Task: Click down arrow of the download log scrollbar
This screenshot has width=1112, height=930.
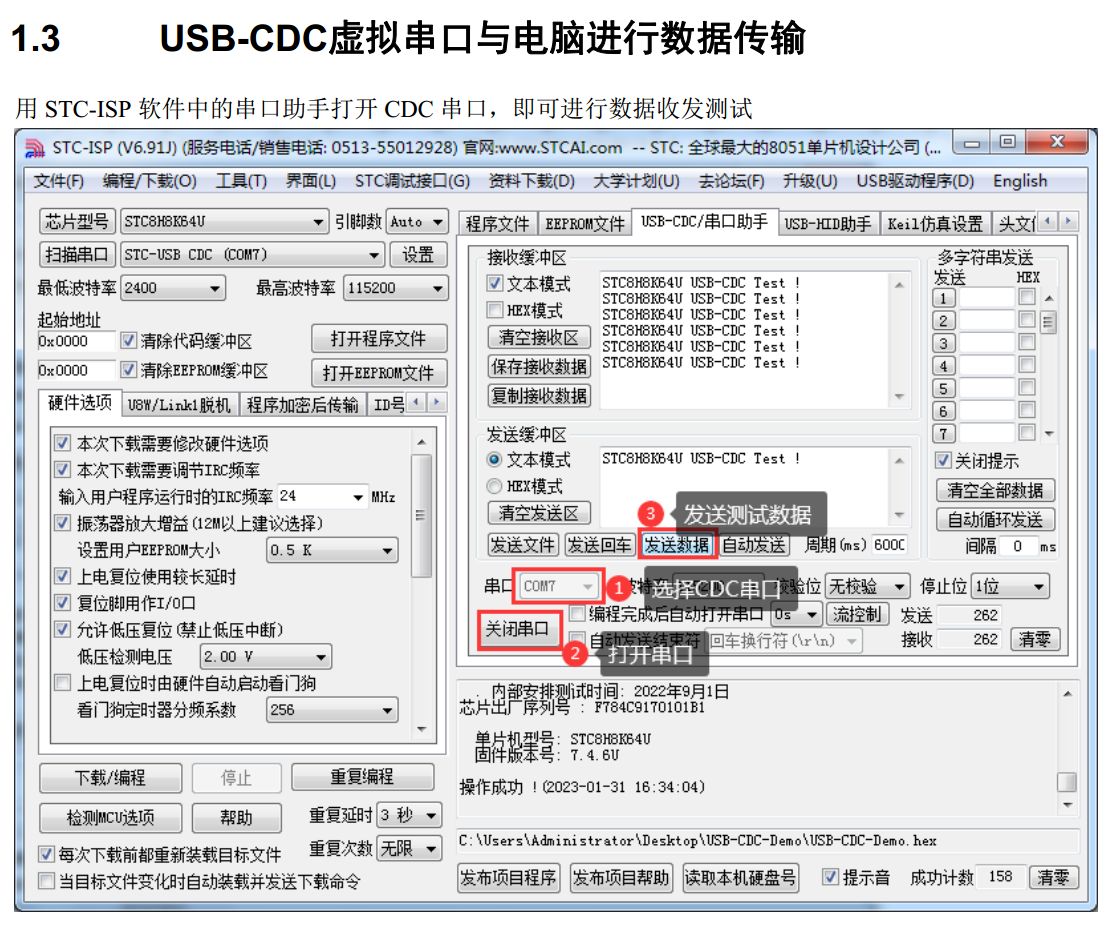Action: tap(1067, 805)
